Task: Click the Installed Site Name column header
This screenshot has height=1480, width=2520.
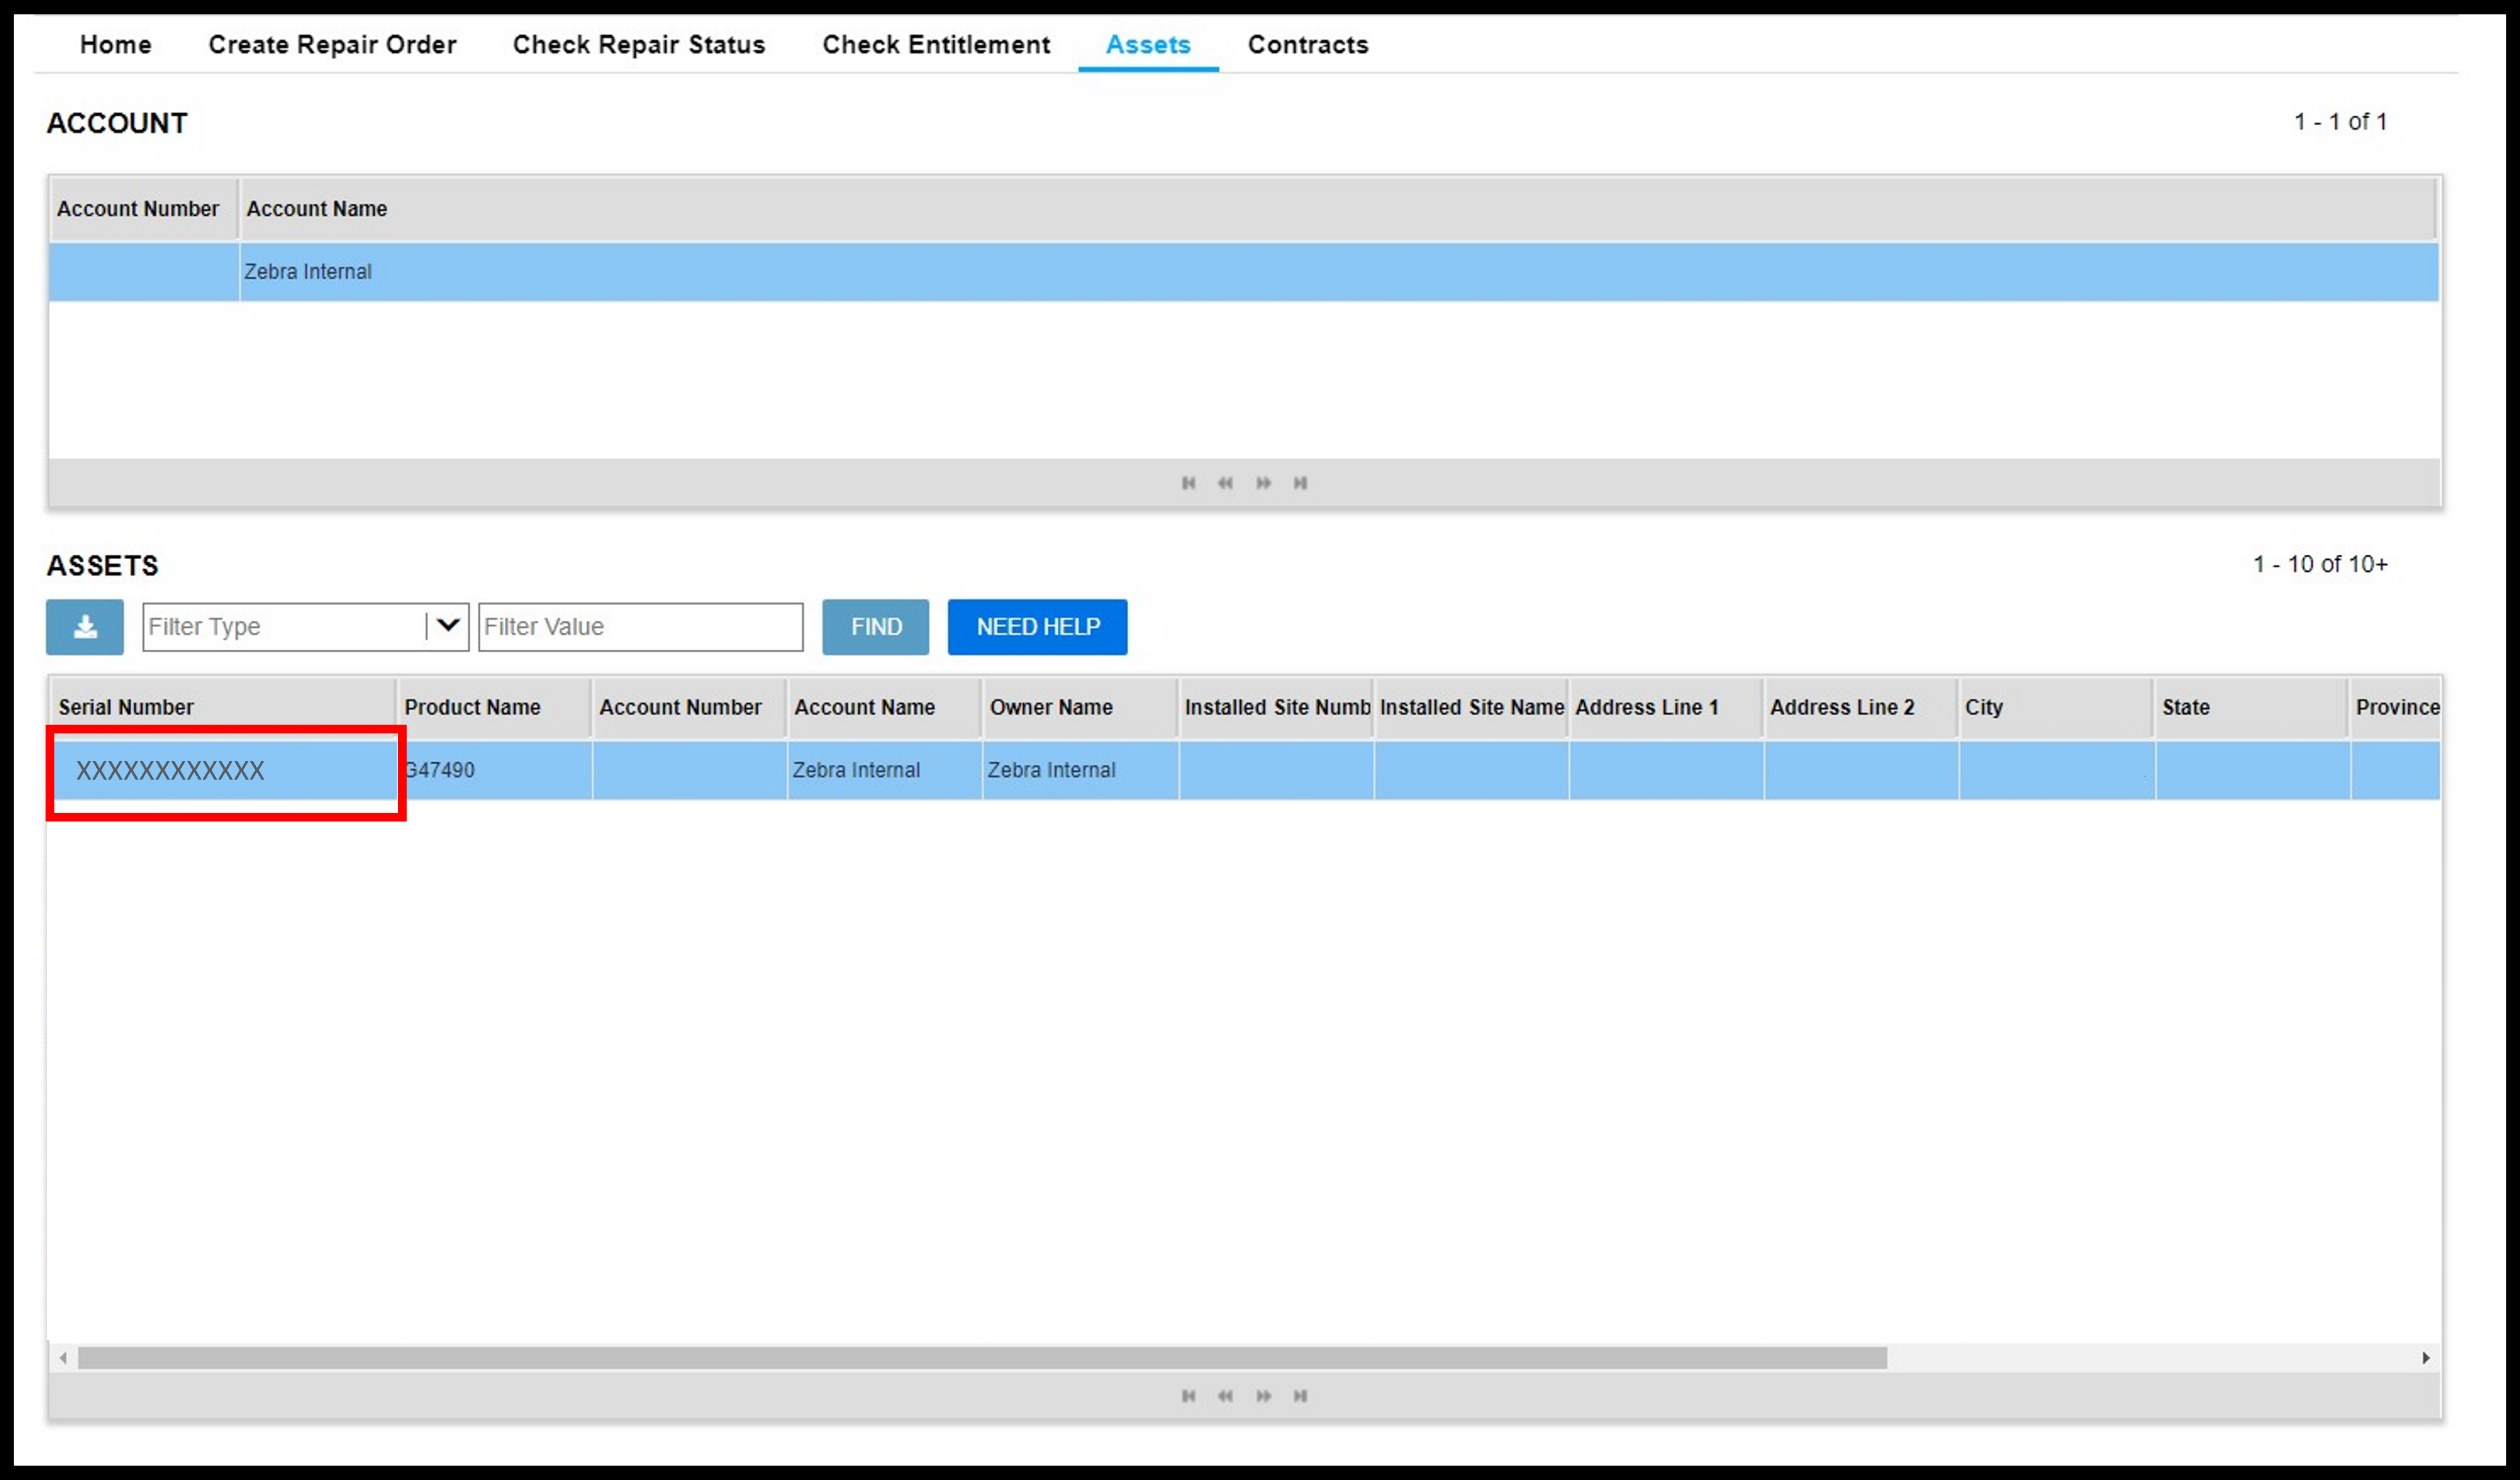Action: pos(1471,708)
